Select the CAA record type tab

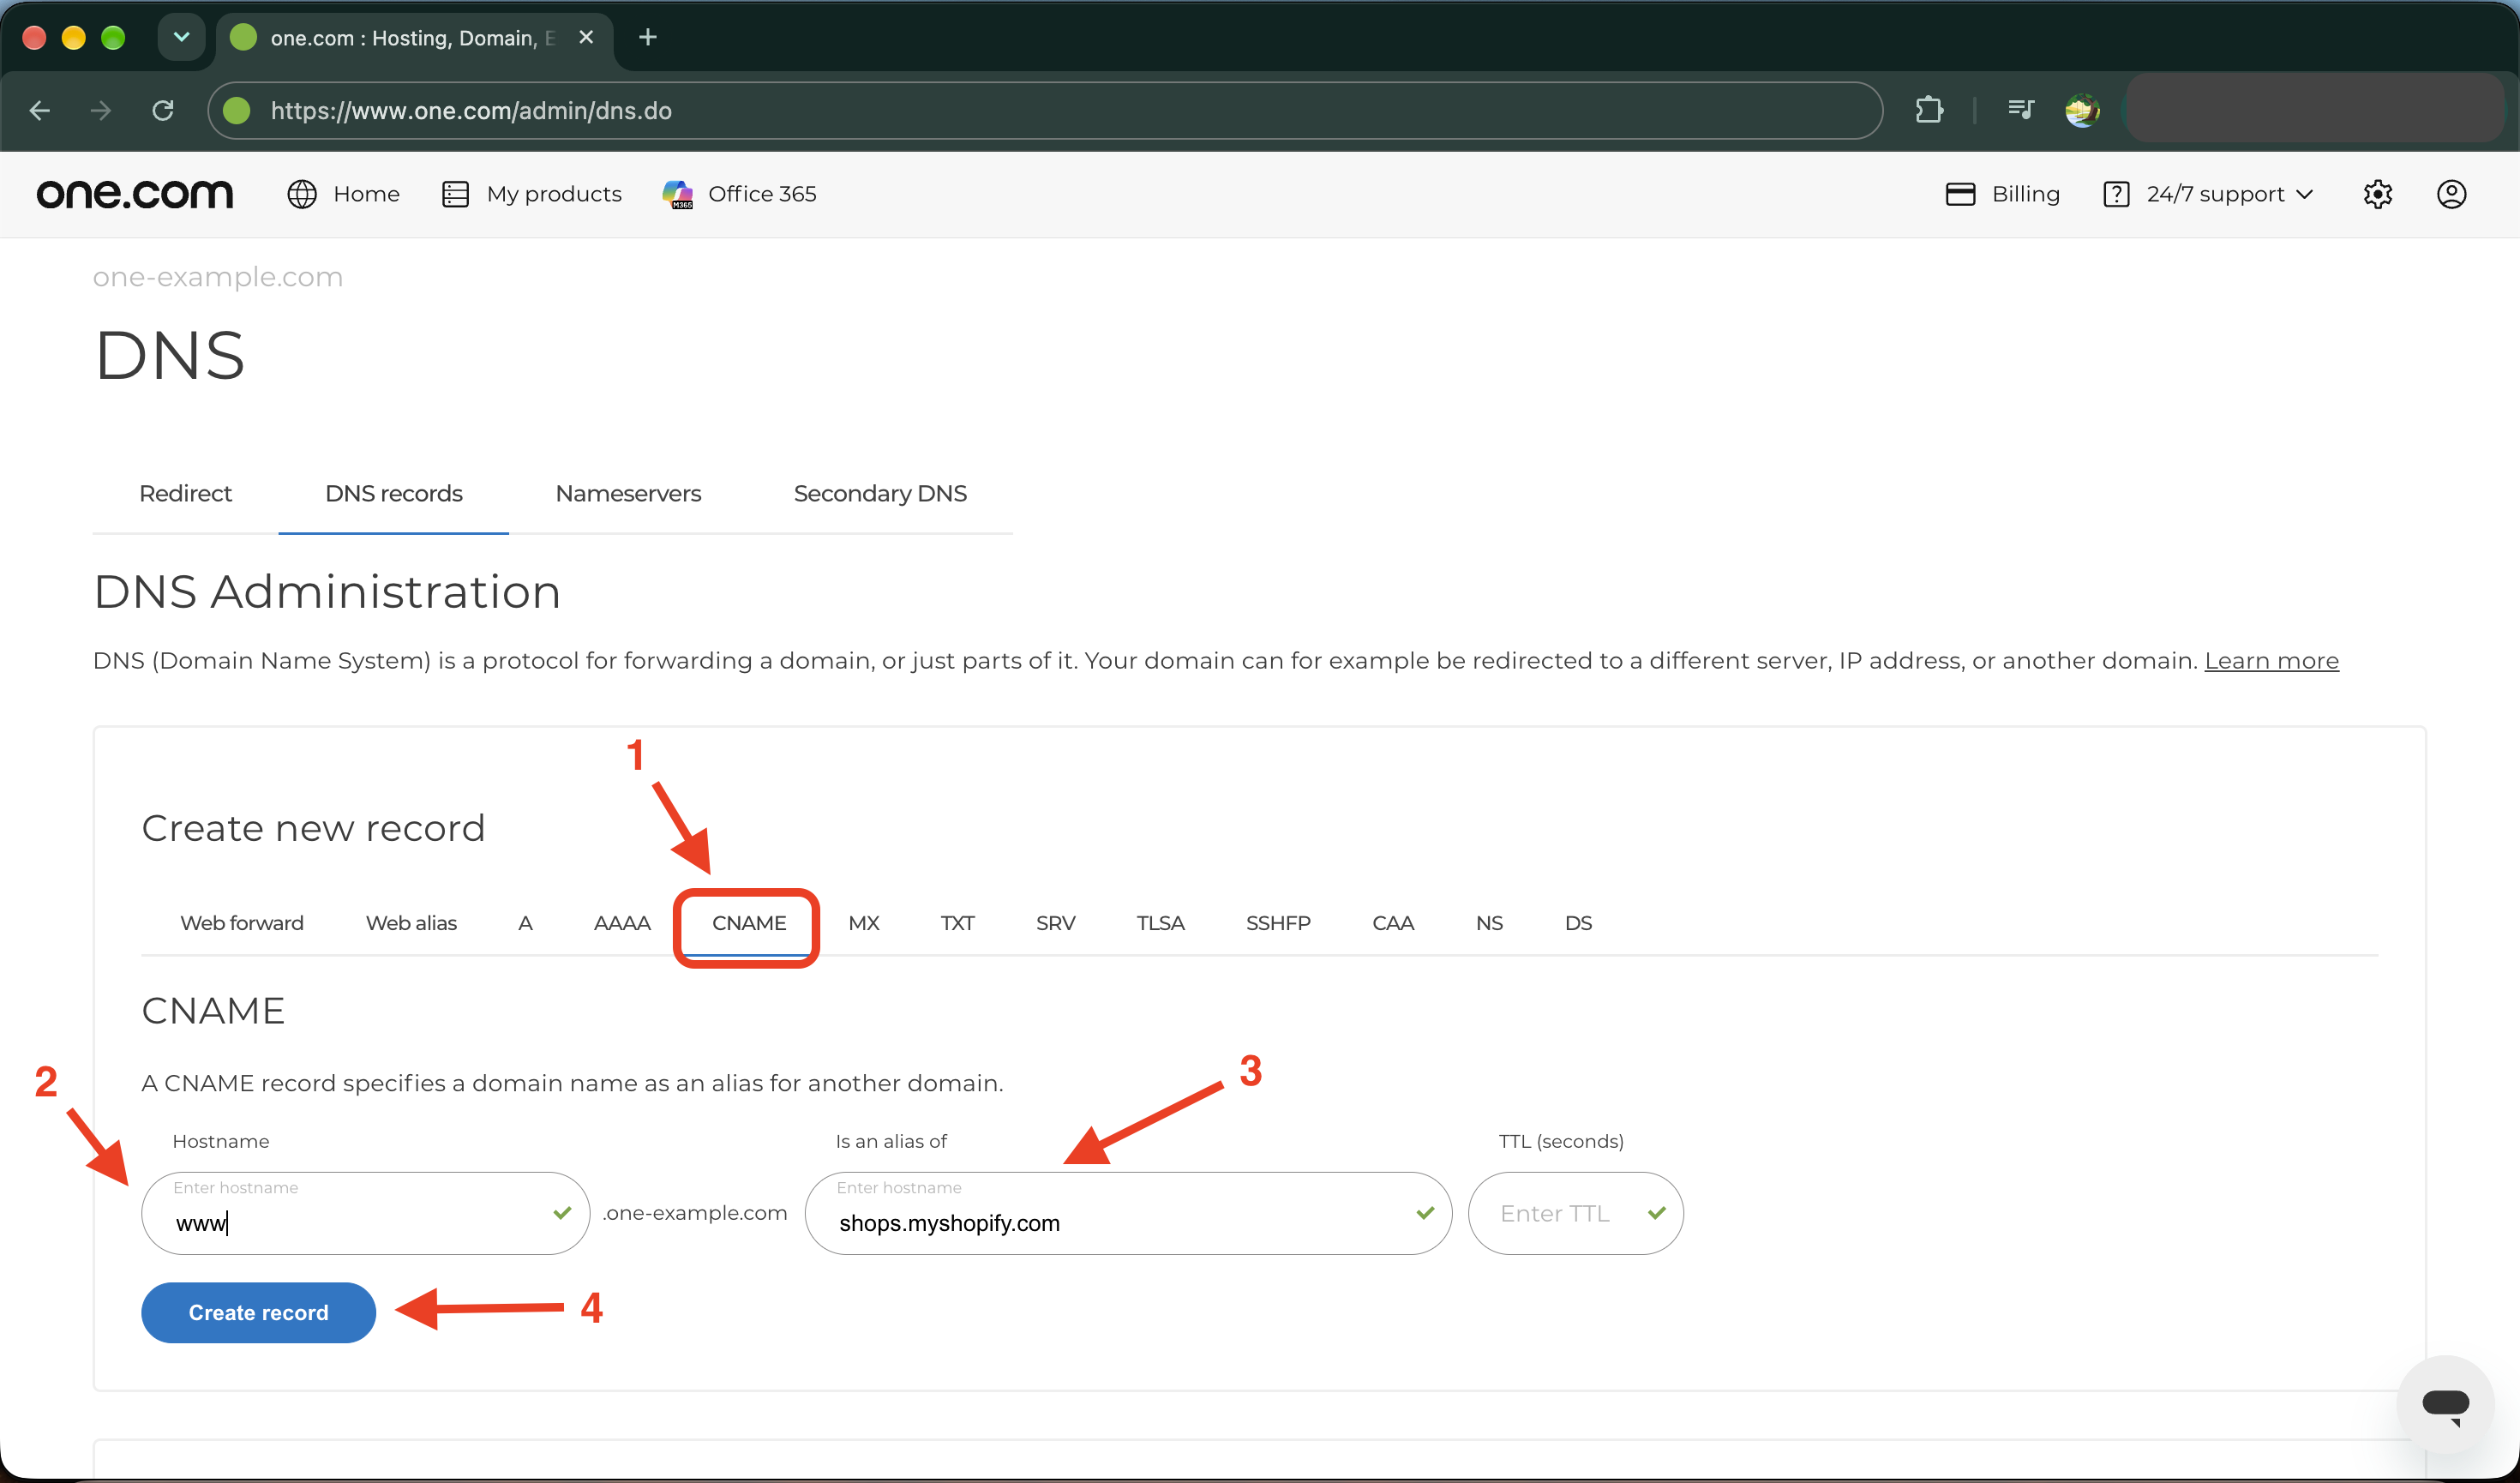click(x=1393, y=923)
